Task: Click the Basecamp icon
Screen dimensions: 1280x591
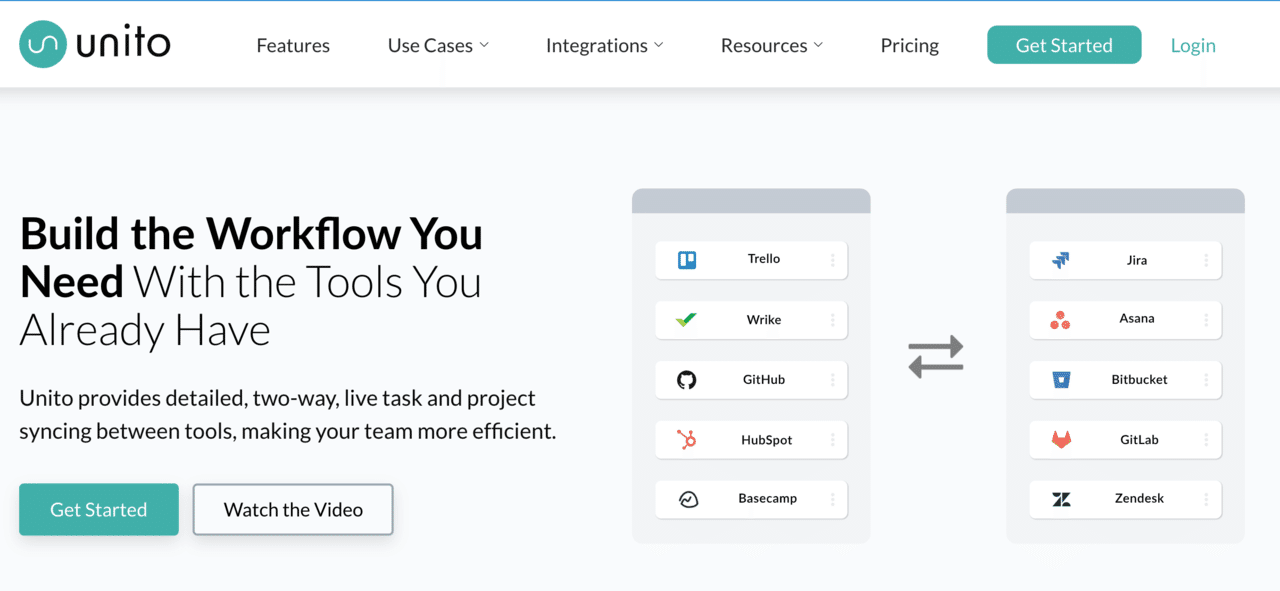Action: tap(688, 500)
